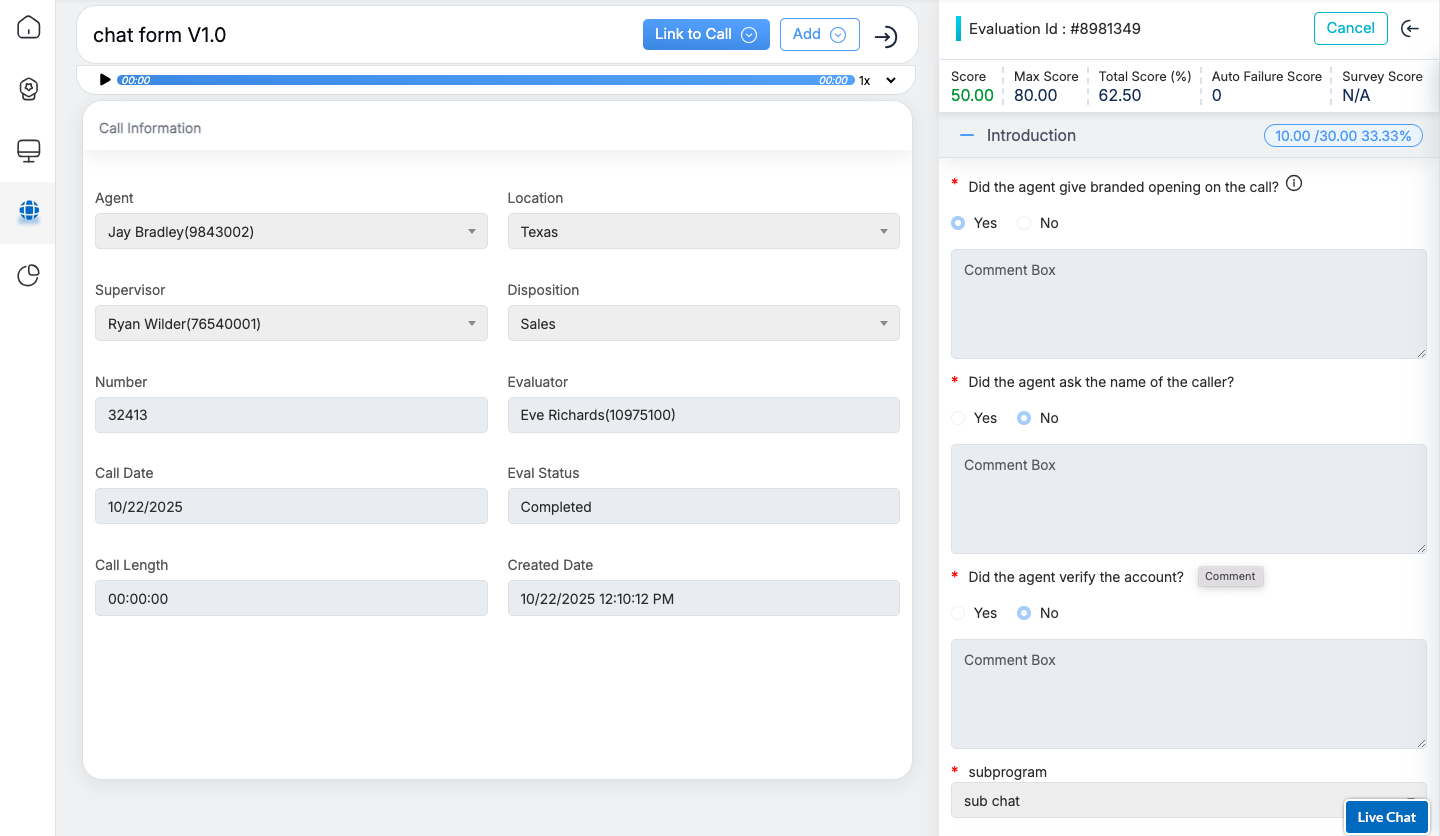The height and width of the screenshot is (836, 1440).
Task: Click the Link to Call button
Action: (705, 34)
